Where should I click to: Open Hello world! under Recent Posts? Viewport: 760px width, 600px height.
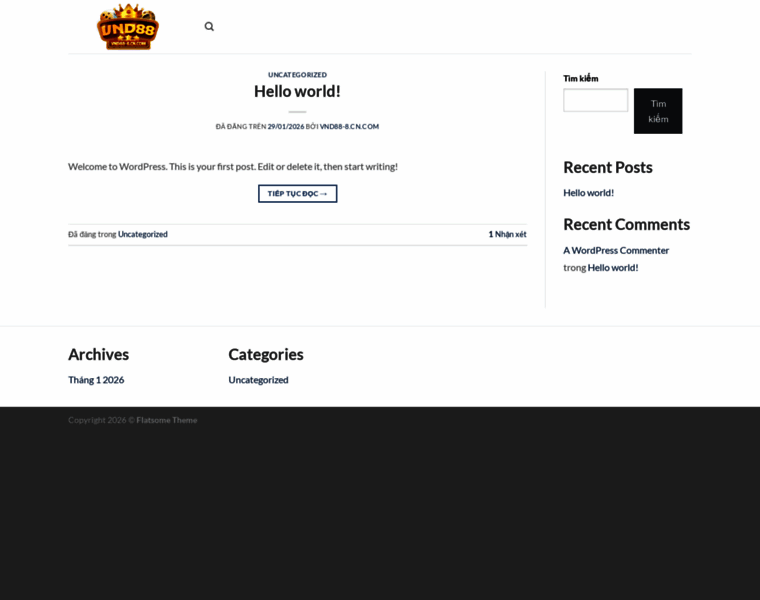tap(588, 192)
